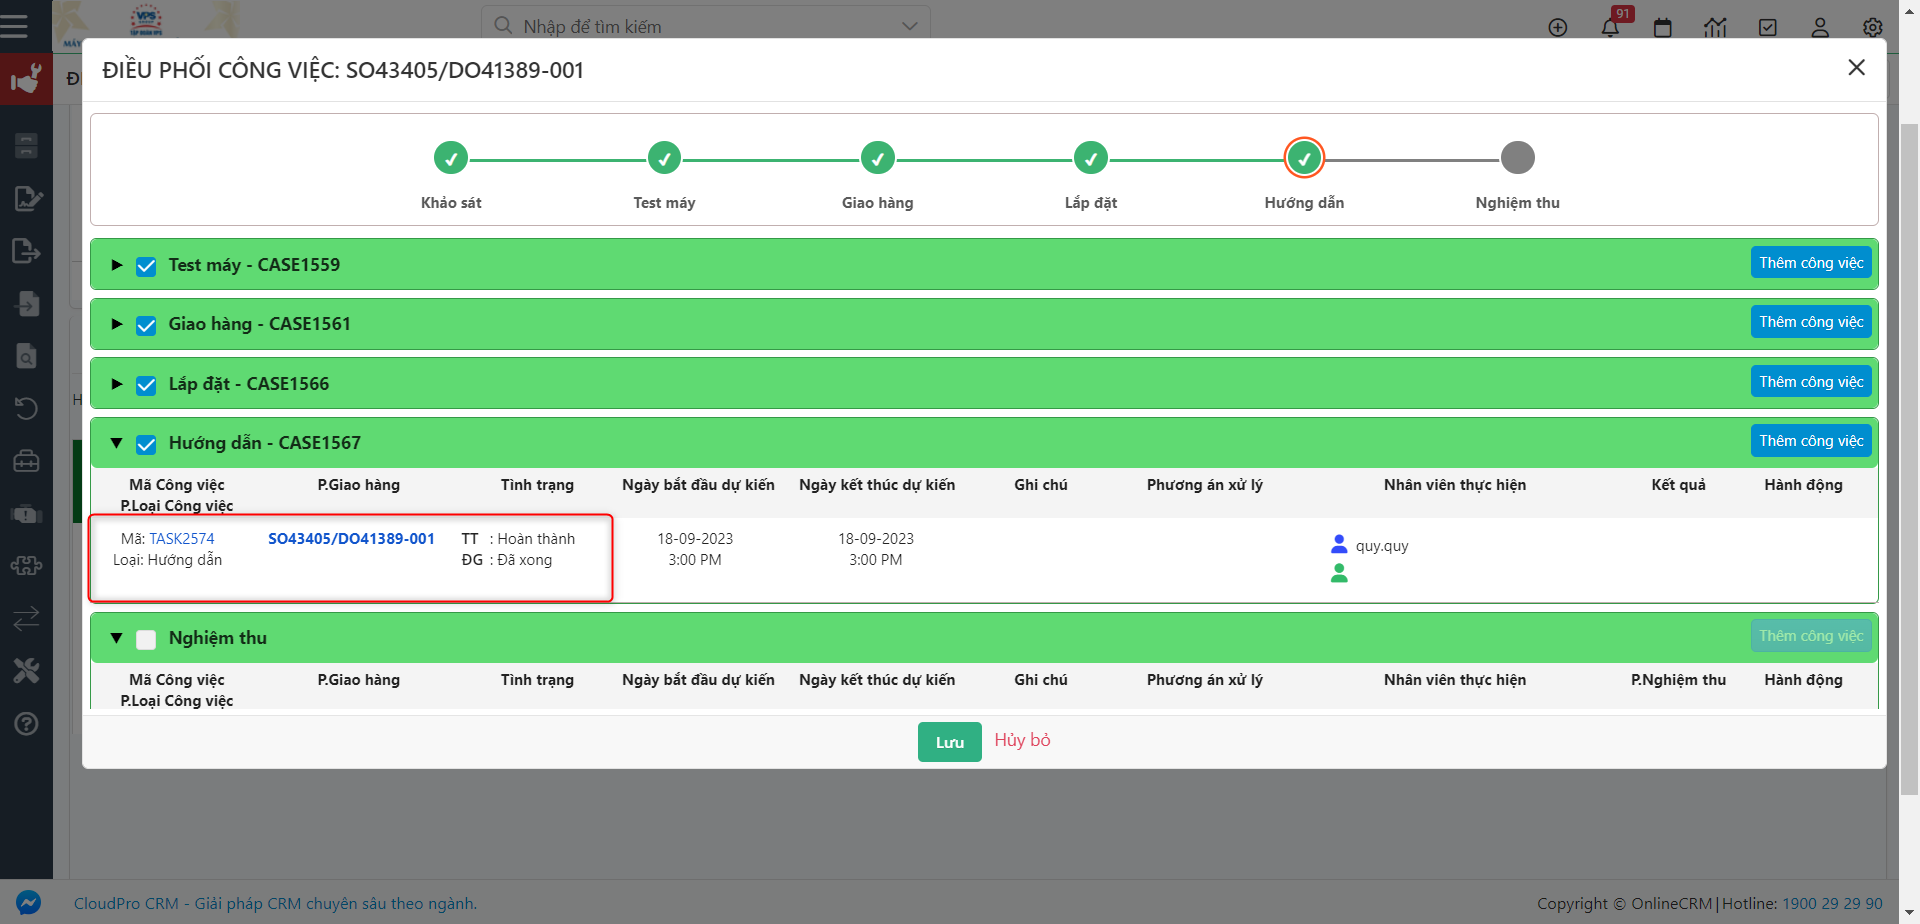This screenshot has height=924, width=1920.
Task: Toggle the Hướng dẫn - CASE1567 checkbox
Action: pyautogui.click(x=146, y=444)
